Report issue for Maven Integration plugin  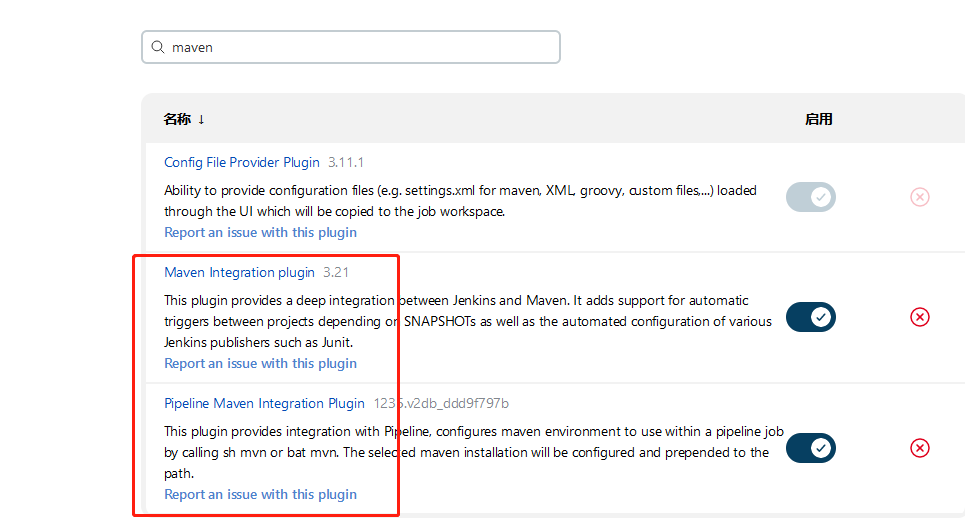coord(260,364)
